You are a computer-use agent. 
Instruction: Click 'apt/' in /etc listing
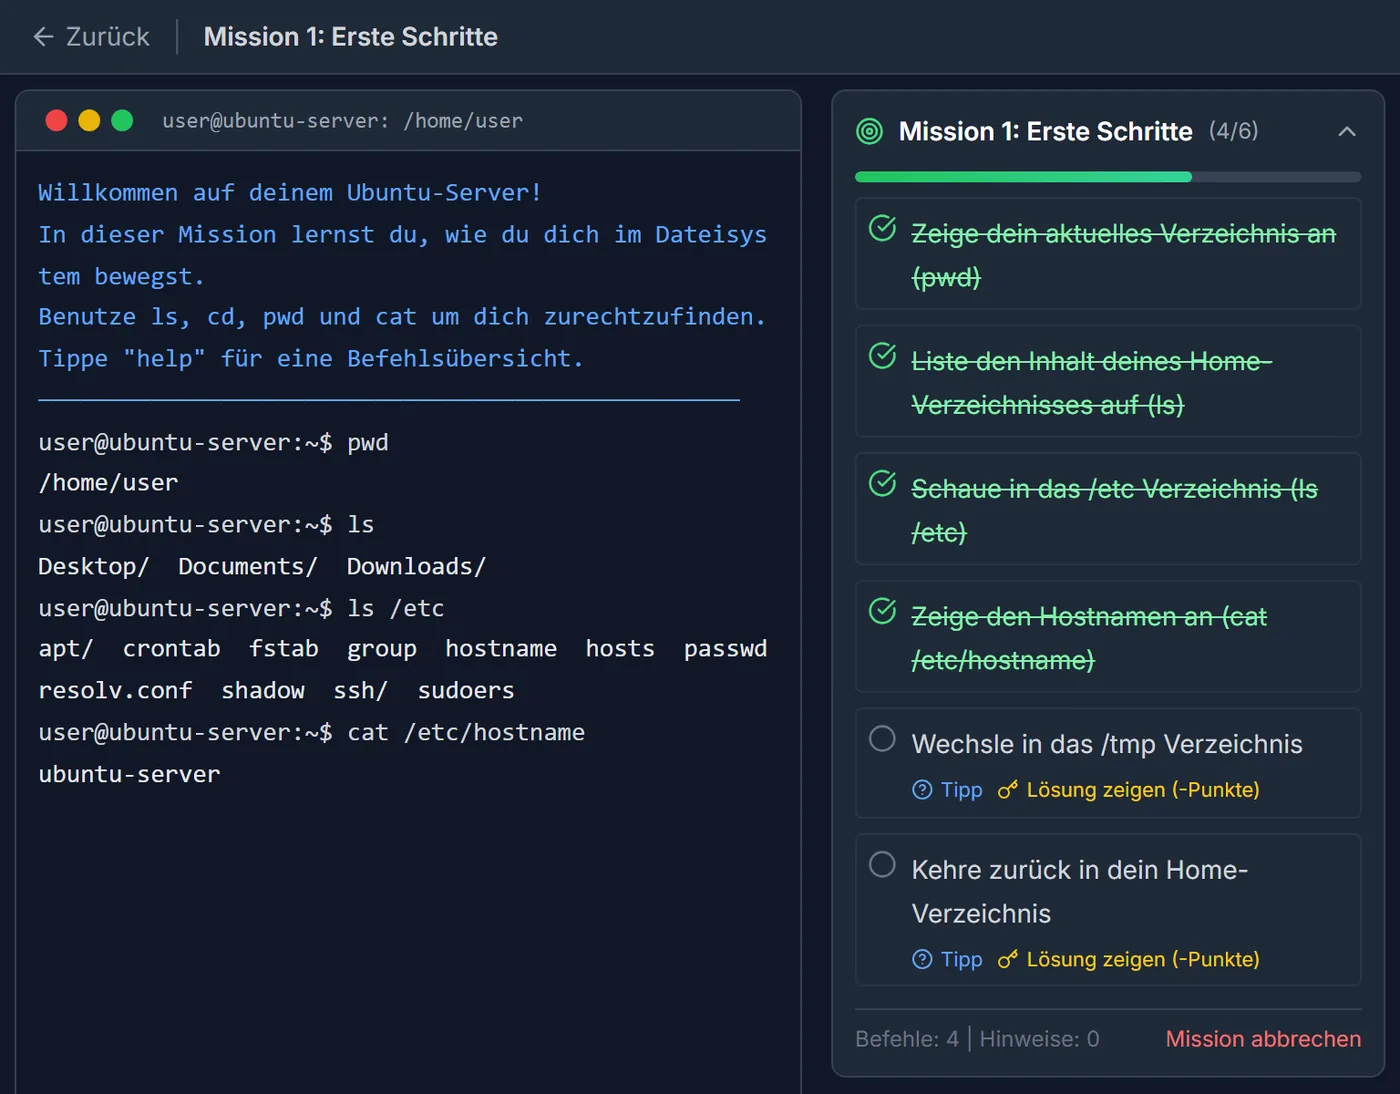[x=65, y=649]
